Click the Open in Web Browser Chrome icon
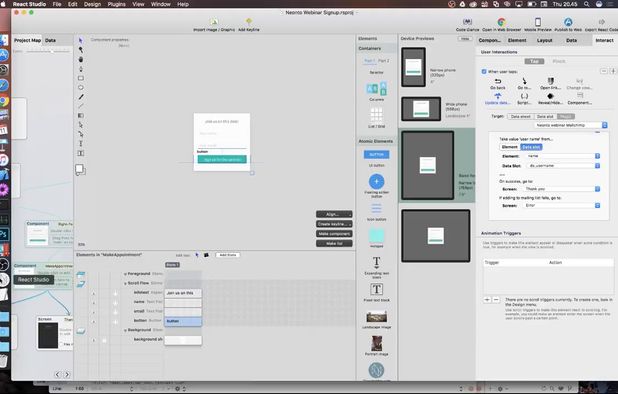Image resolution: width=618 pixels, height=394 pixels. (501, 22)
